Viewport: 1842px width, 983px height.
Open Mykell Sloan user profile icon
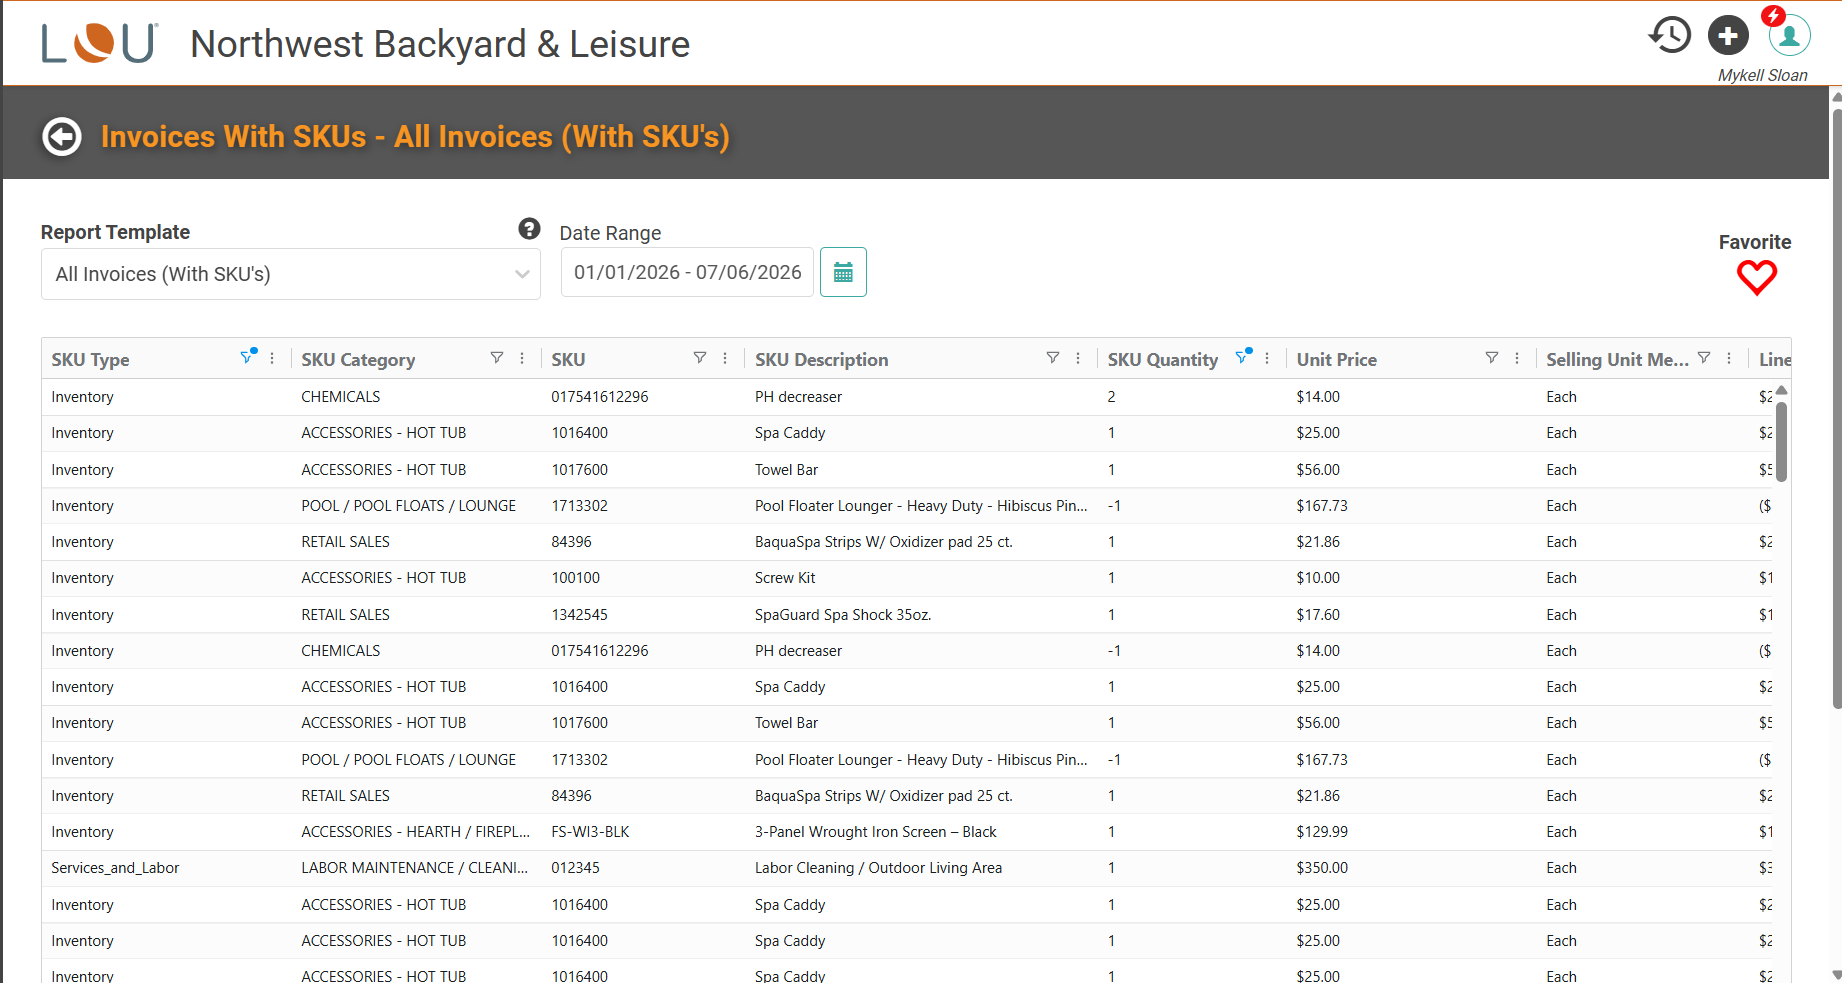pos(1789,36)
